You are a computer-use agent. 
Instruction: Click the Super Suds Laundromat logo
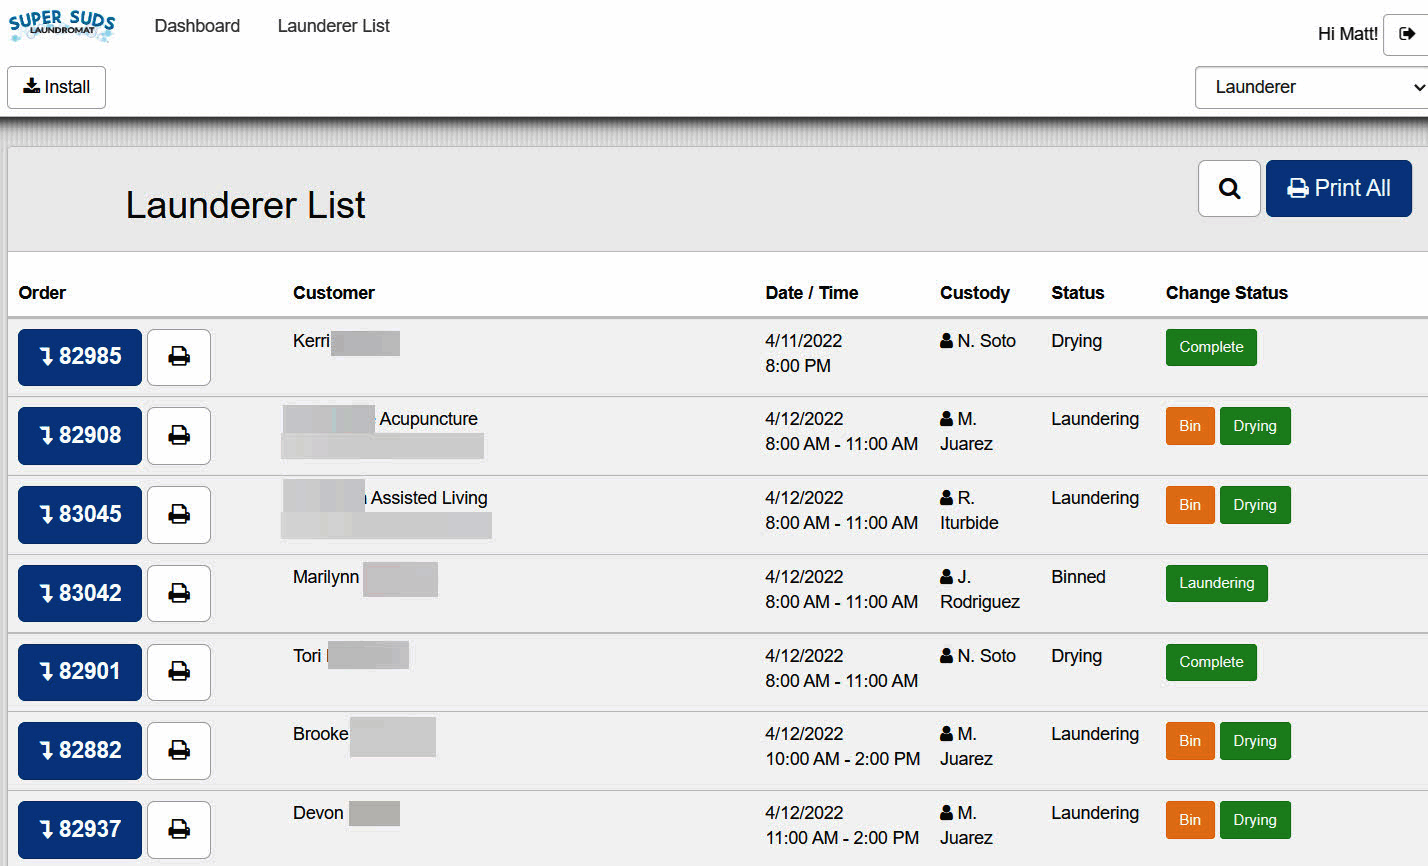tap(62, 25)
